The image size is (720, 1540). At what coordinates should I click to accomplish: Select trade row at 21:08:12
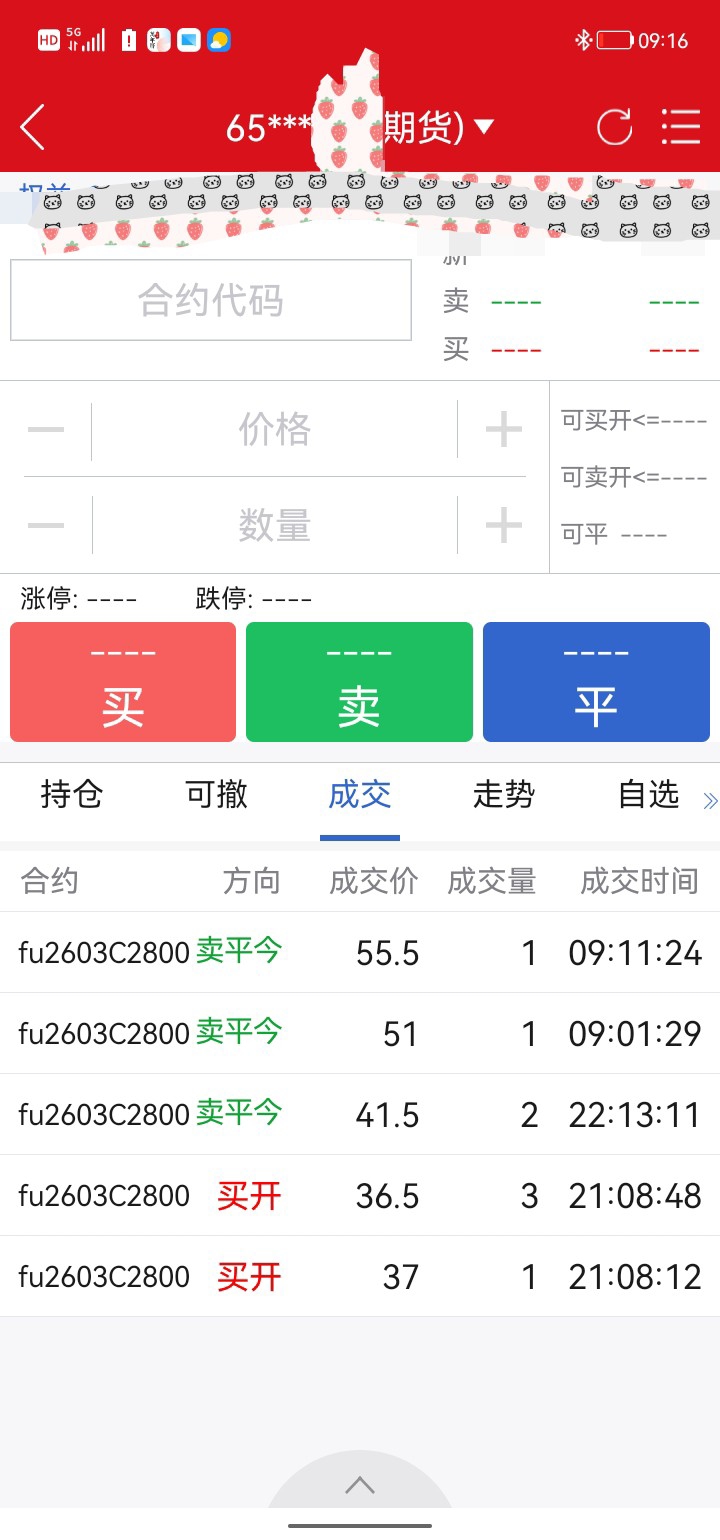360,1276
